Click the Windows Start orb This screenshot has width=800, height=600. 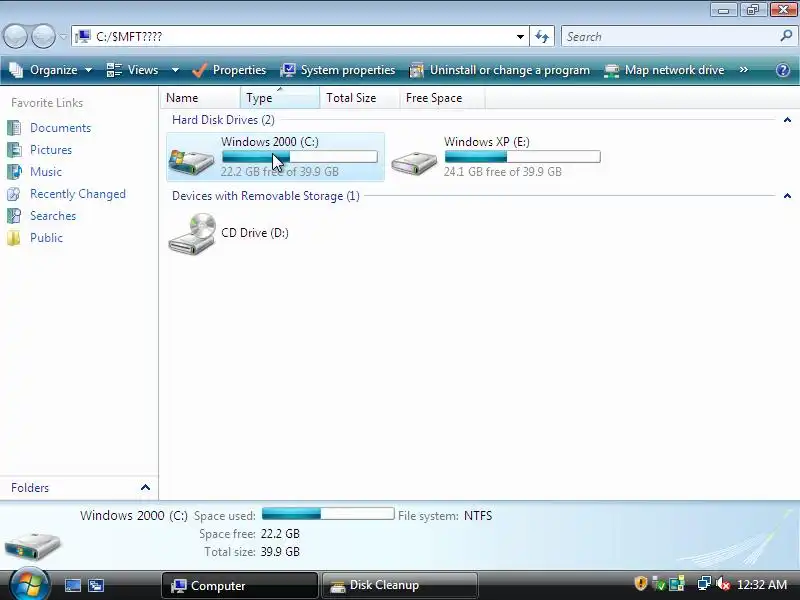click(30, 584)
